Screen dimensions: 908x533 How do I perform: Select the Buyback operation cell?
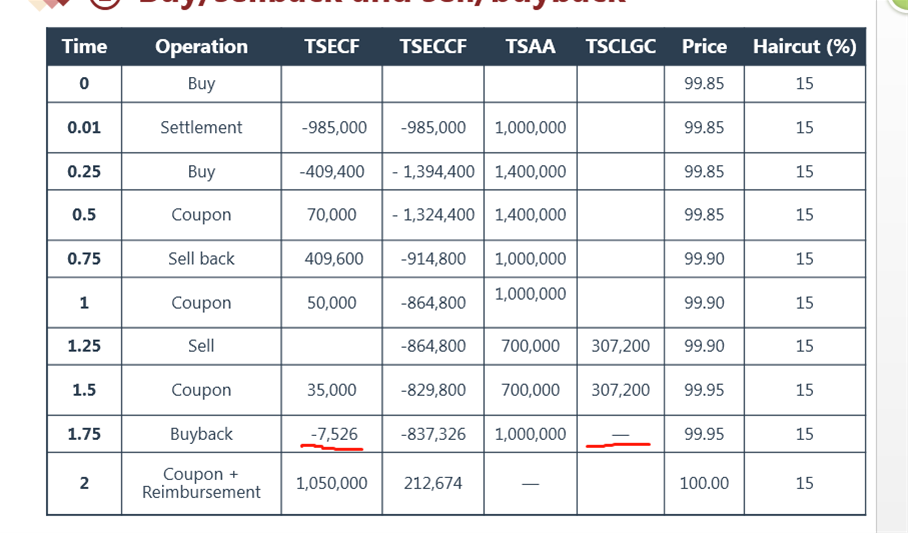(x=202, y=434)
